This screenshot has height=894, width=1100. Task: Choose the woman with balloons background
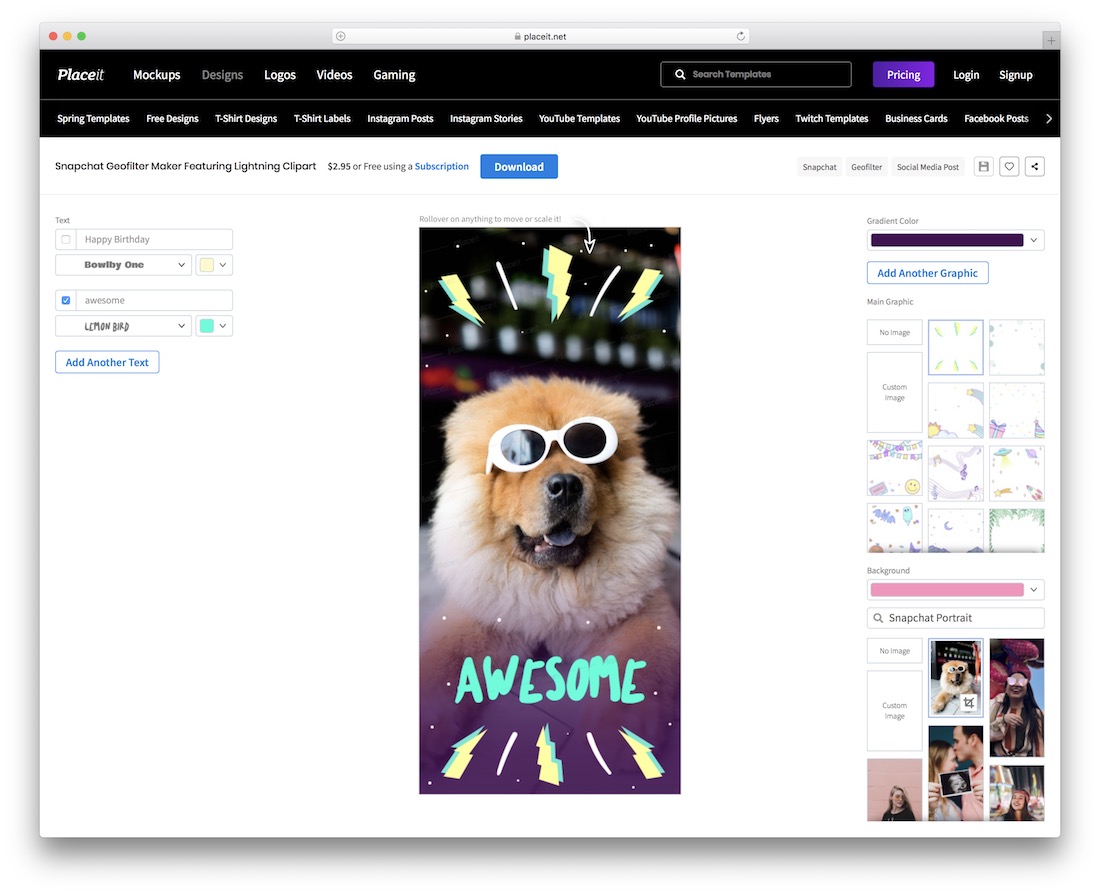click(1017, 698)
